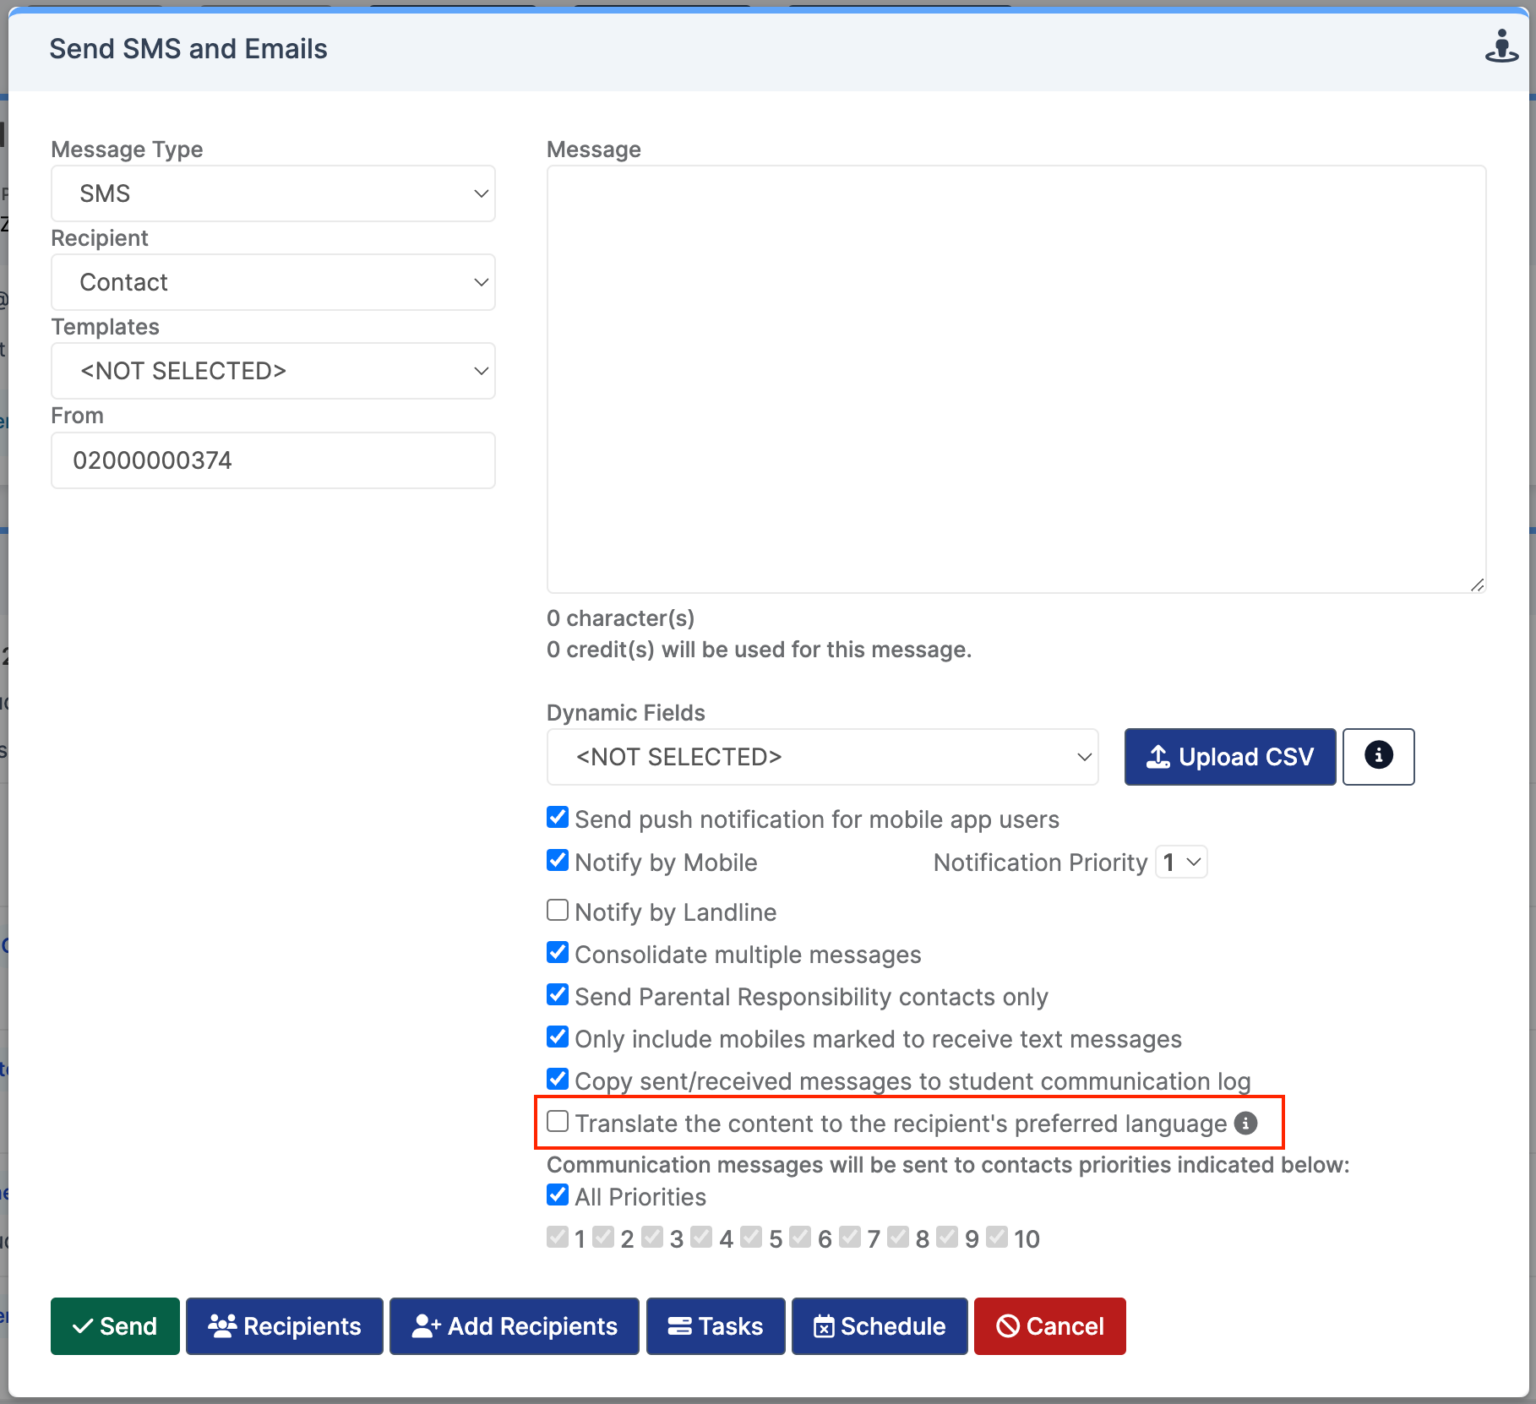The image size is (1536, 1404).
Task: Enable translation to recipient's preferred language
Action: tap(557, 1121)
